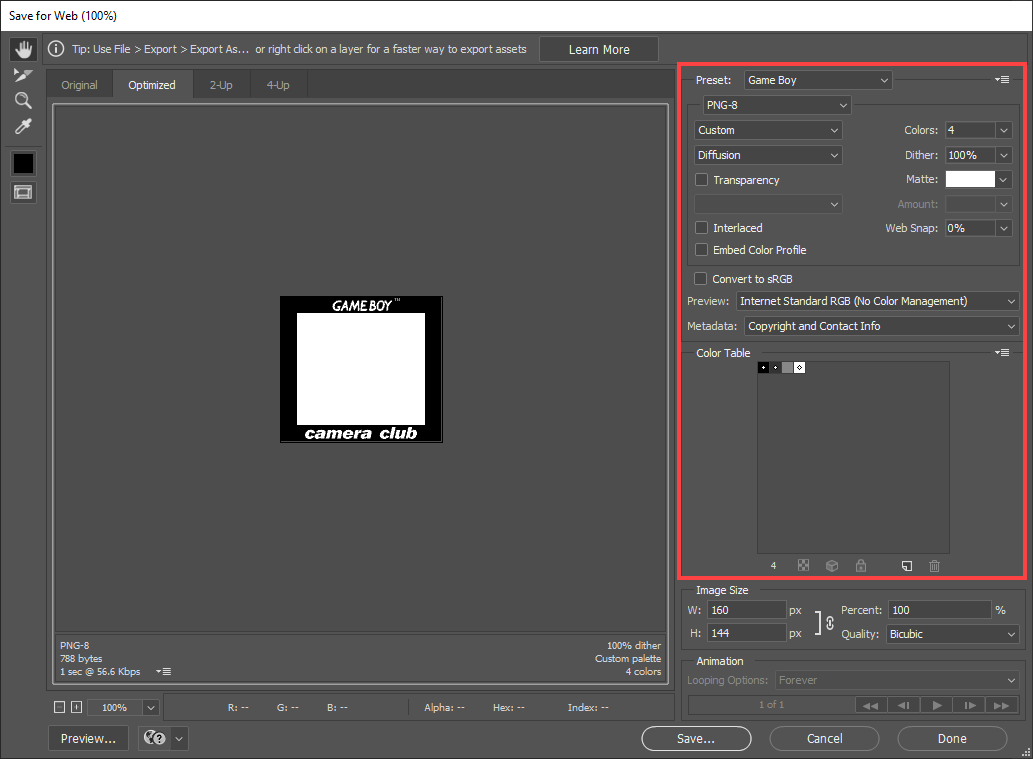Toggle Slices Visibility icon

point(23,192)
